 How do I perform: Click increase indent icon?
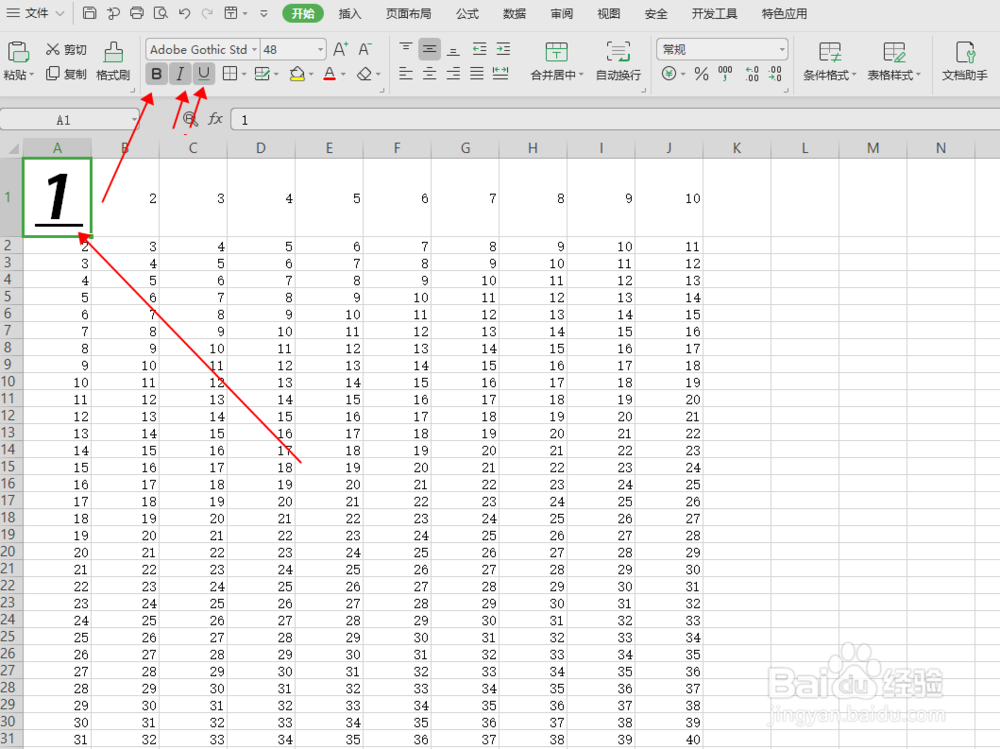coord(503,48)
